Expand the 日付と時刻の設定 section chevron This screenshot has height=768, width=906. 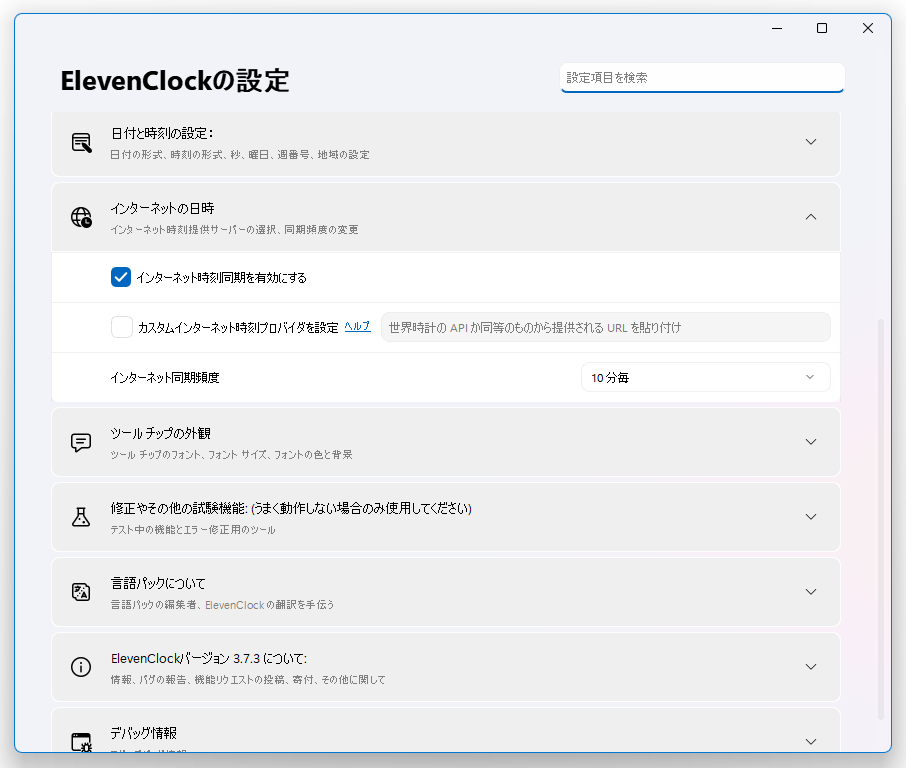point(811,142)
